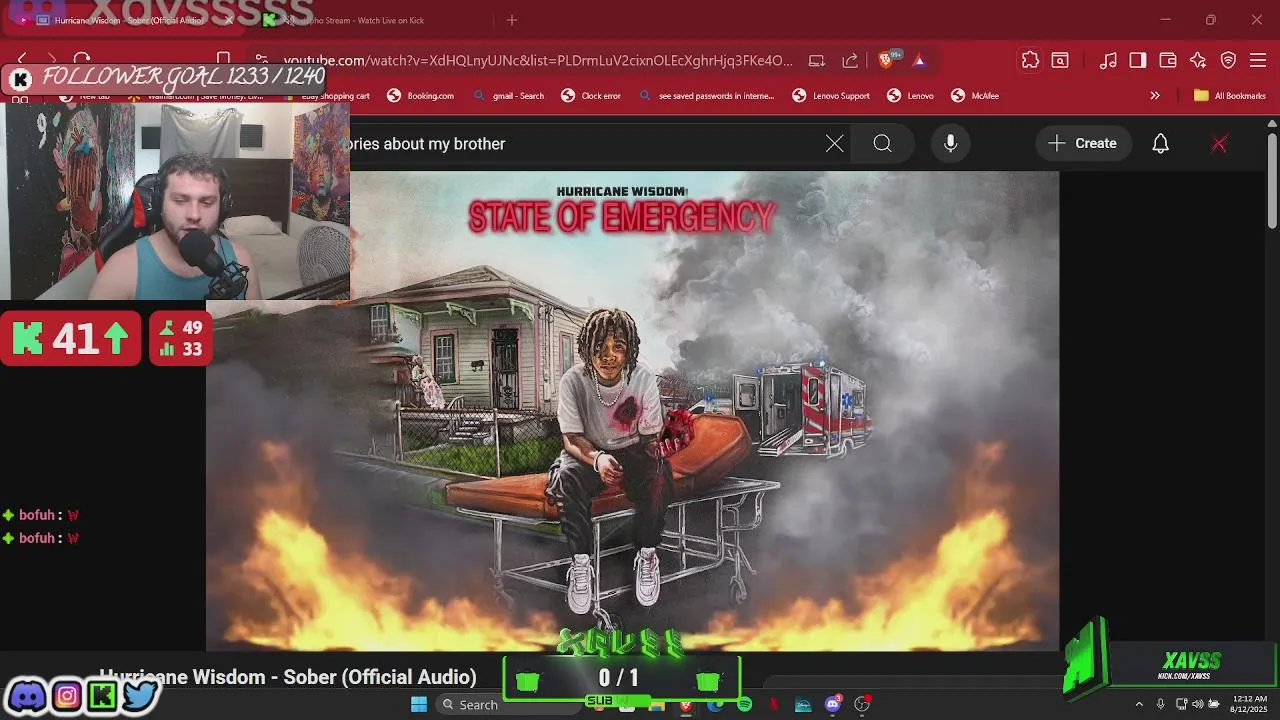Open the Leo AI sparkle icon
Image resolution: width=1280 pixels, height=720 pixels.
(x=1198, y=60)
